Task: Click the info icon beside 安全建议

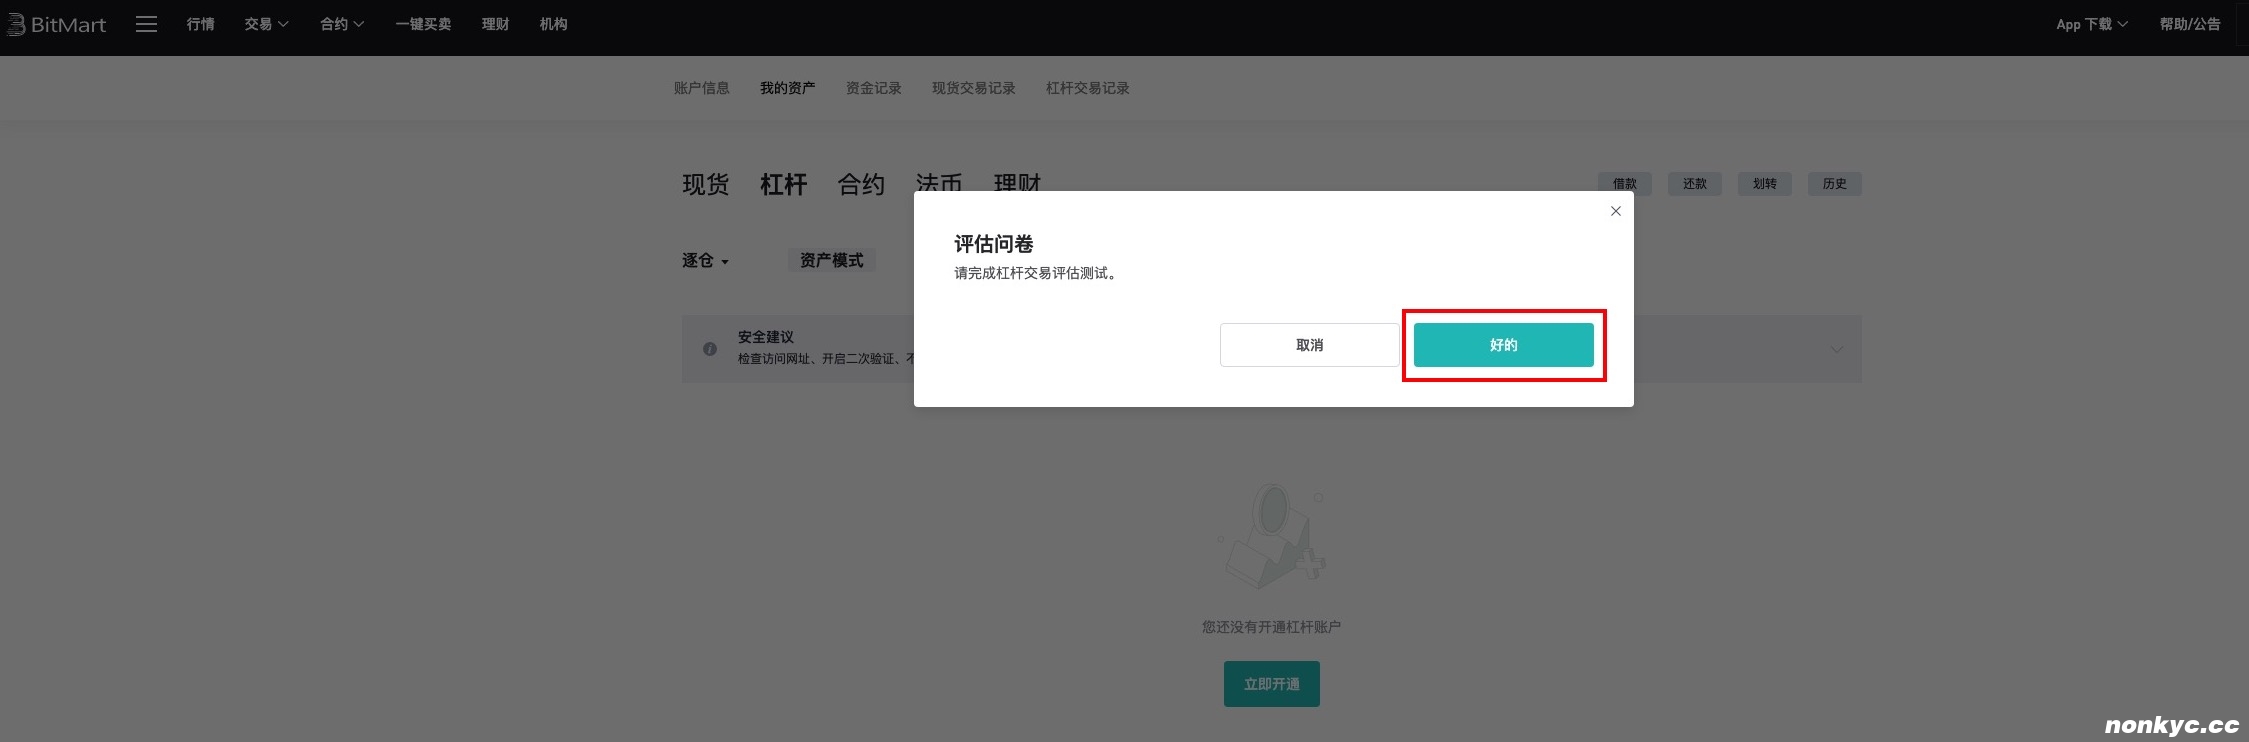Action: pos(710,349)
